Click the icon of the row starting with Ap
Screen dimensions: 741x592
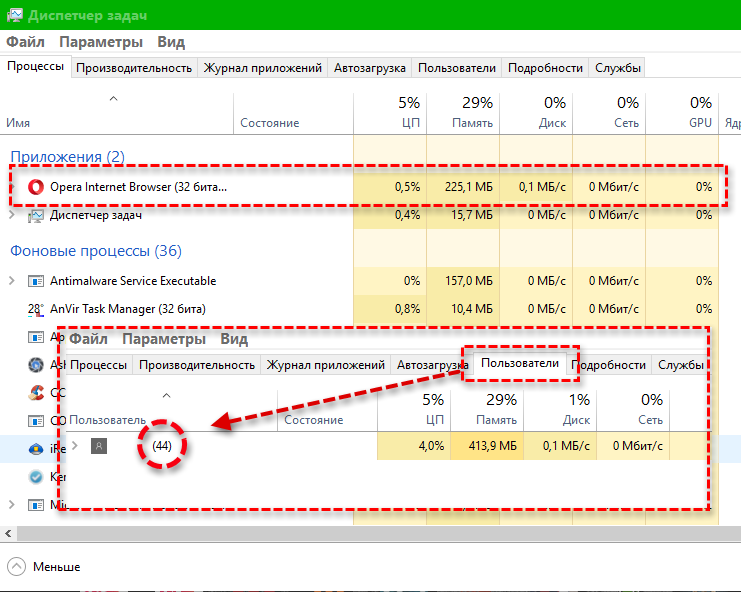pos(35,337)
